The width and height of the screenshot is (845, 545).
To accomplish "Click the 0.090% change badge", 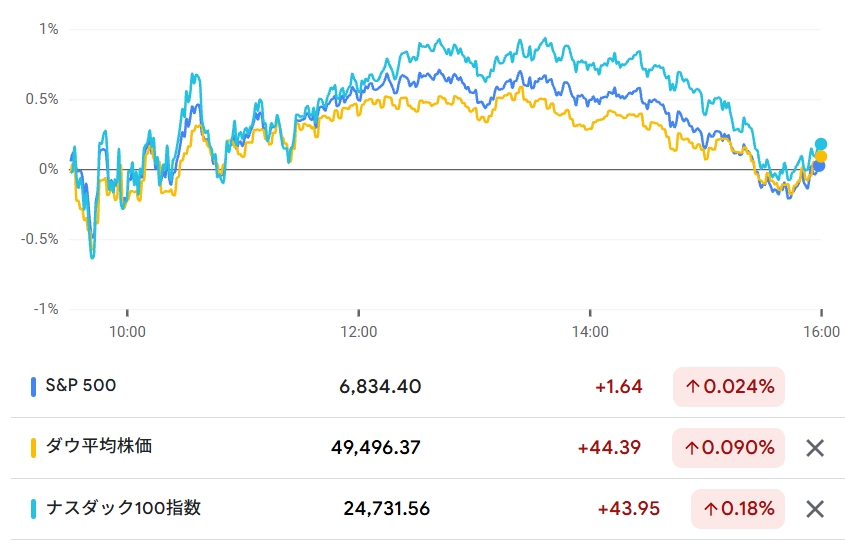I will tap(738, 448).
